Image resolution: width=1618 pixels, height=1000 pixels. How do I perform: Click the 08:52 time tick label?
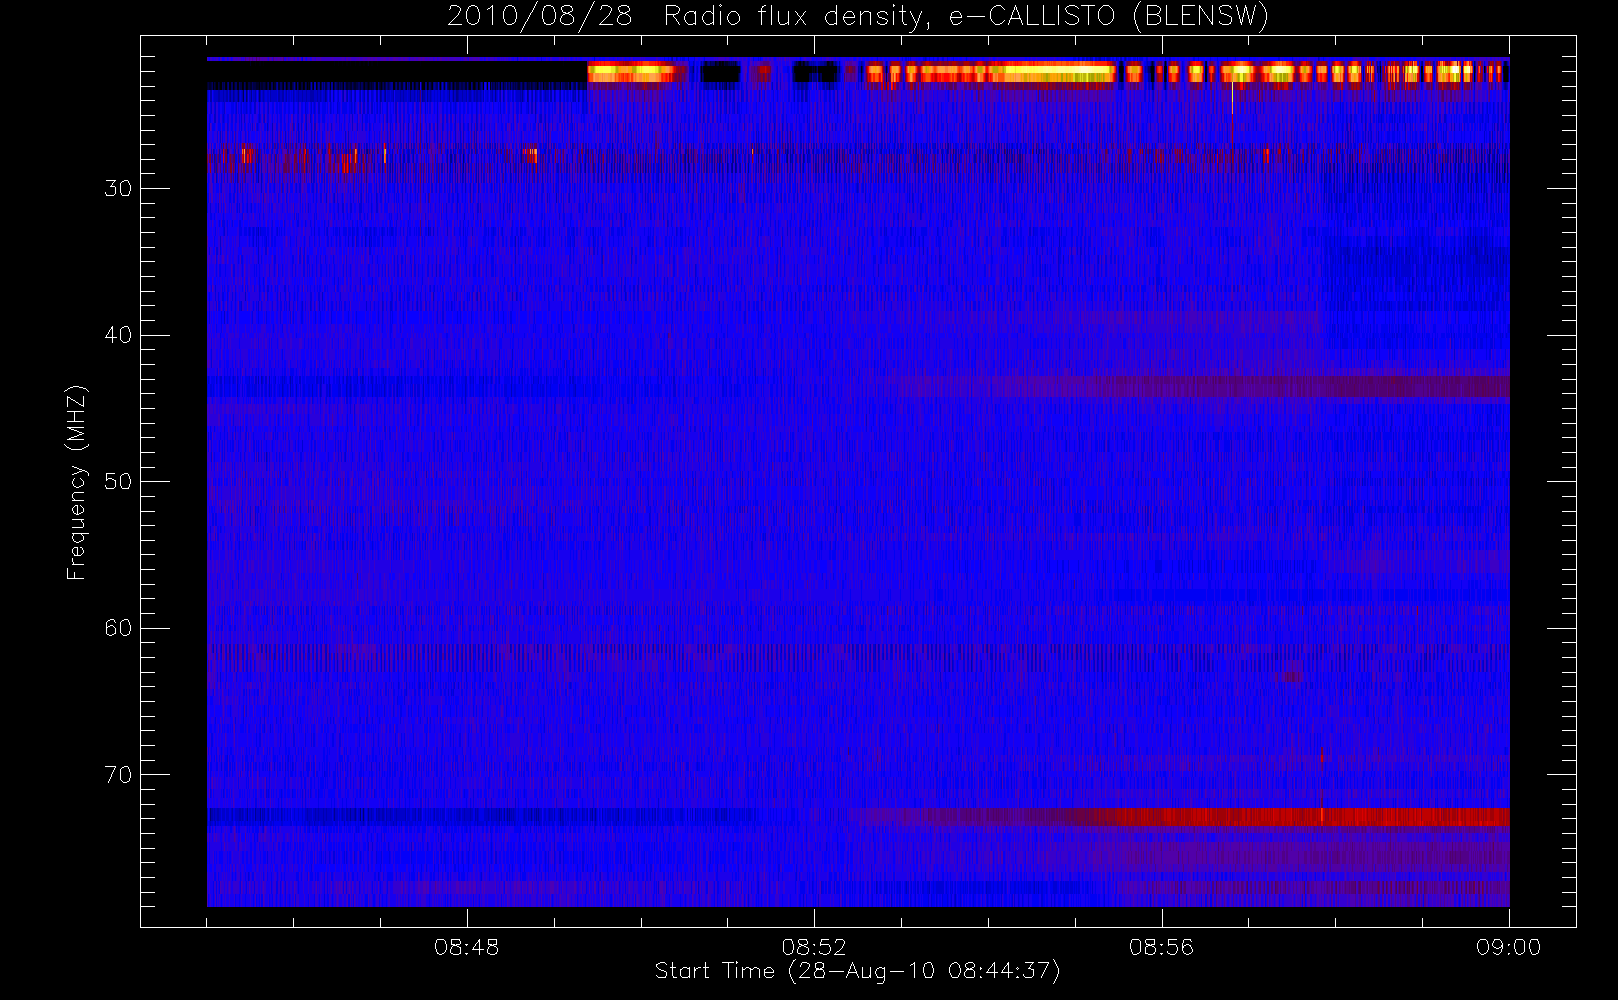[814, 947]
